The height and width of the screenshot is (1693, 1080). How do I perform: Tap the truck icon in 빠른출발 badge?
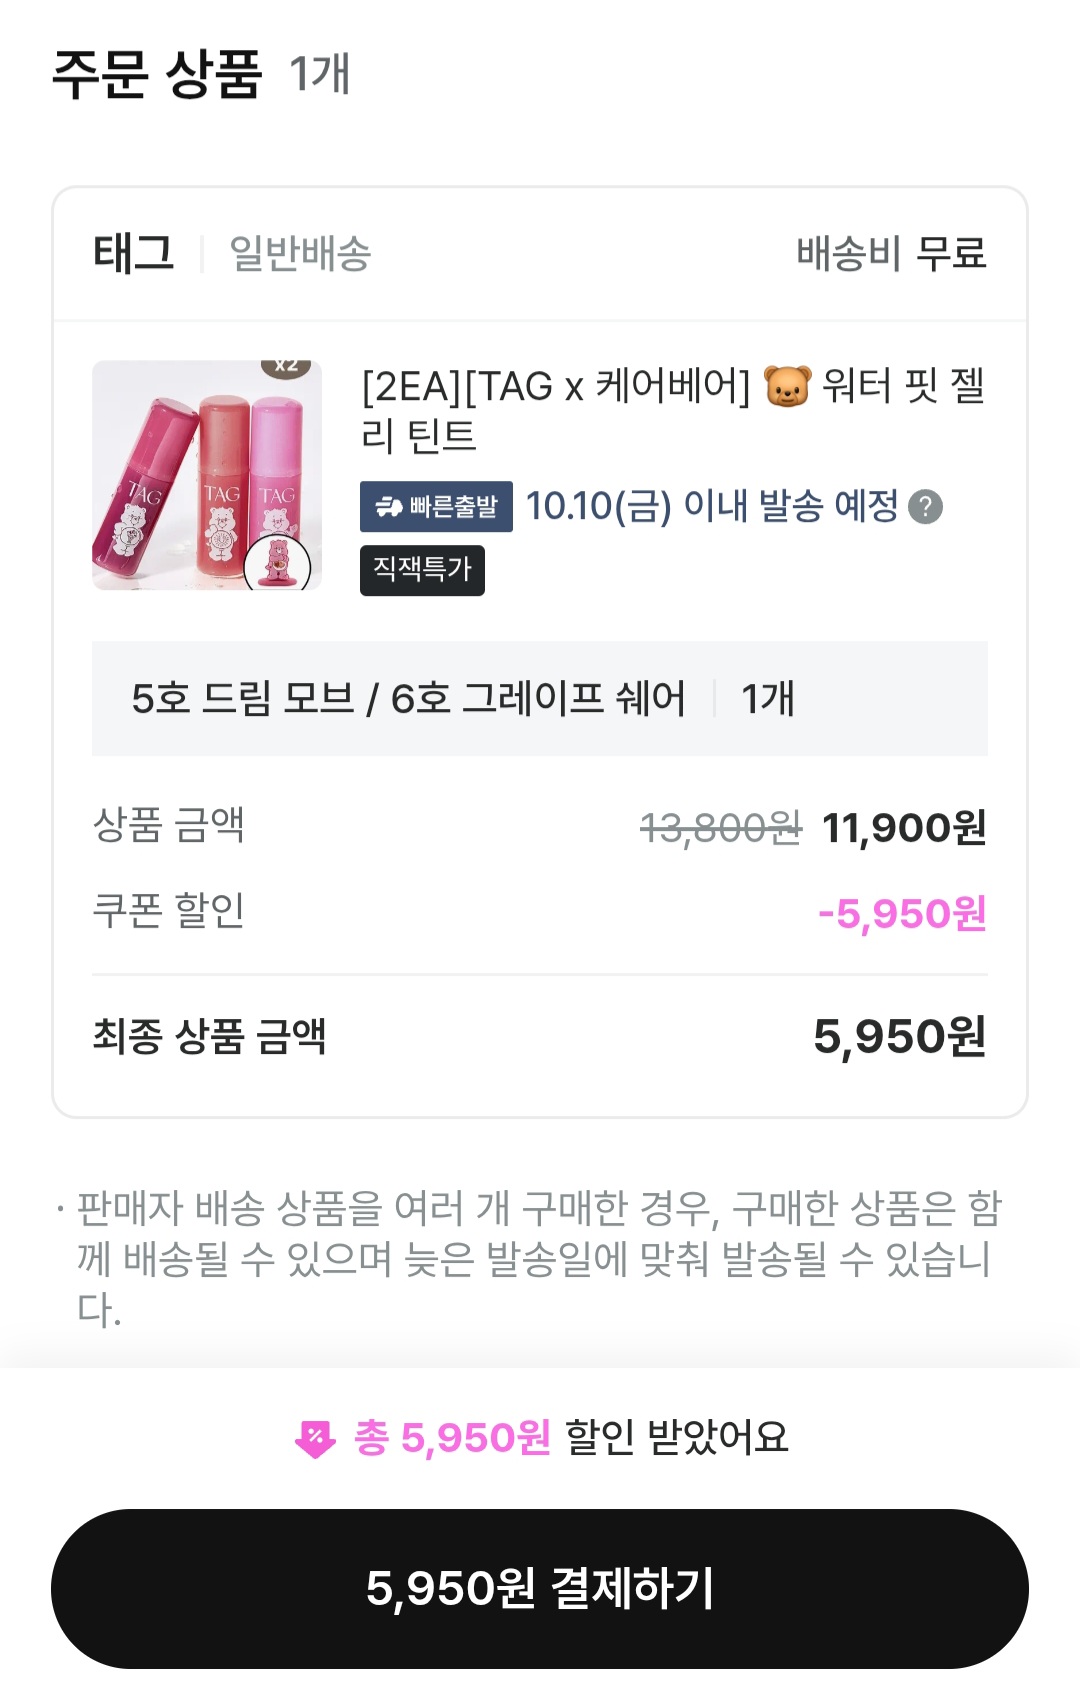click(x=388, y=507)
